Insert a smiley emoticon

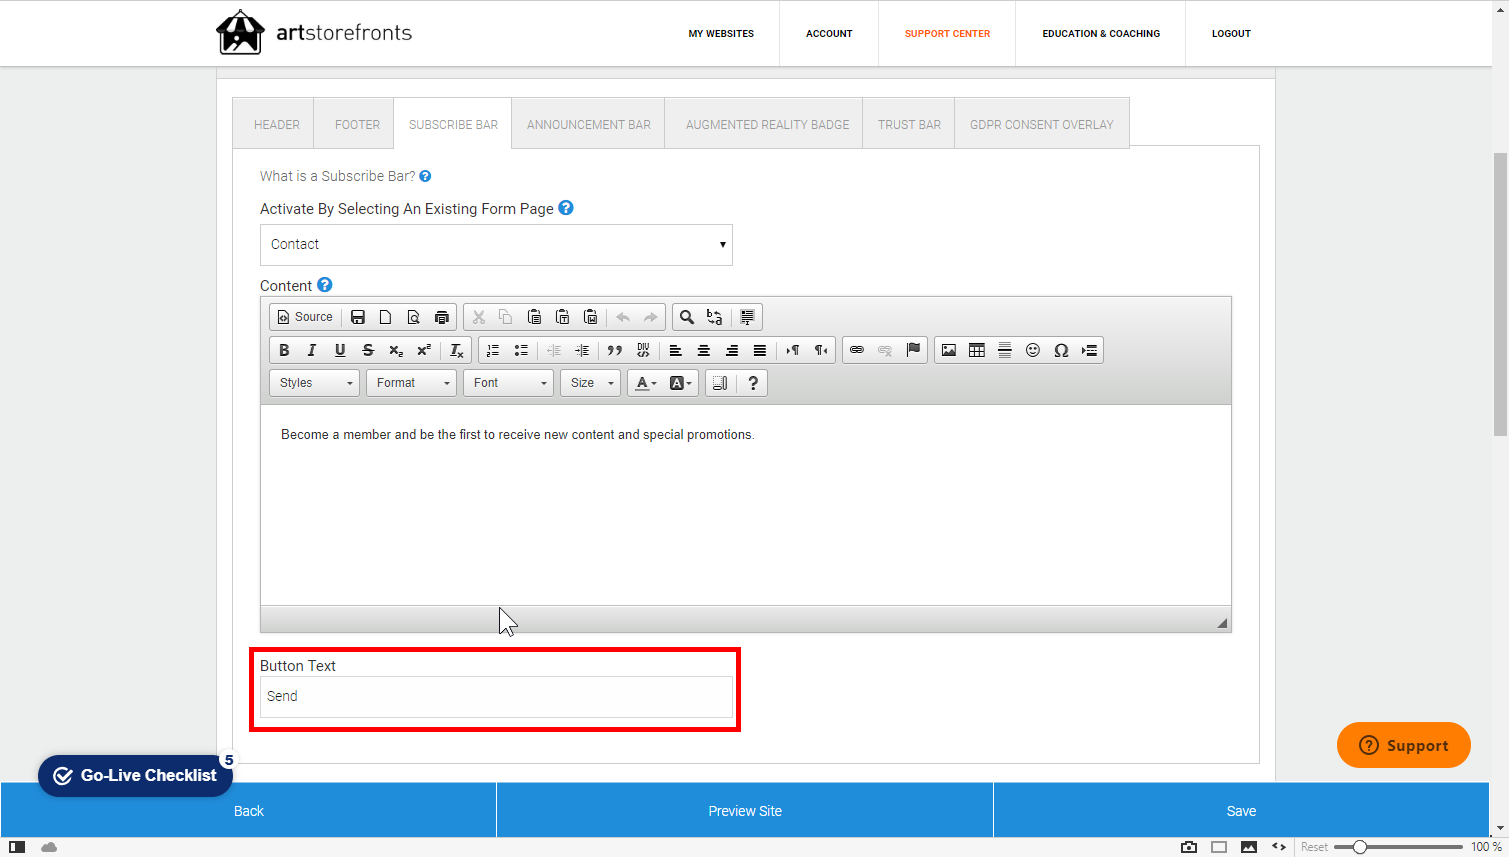pyautogui.click(x=1033, y=350)
